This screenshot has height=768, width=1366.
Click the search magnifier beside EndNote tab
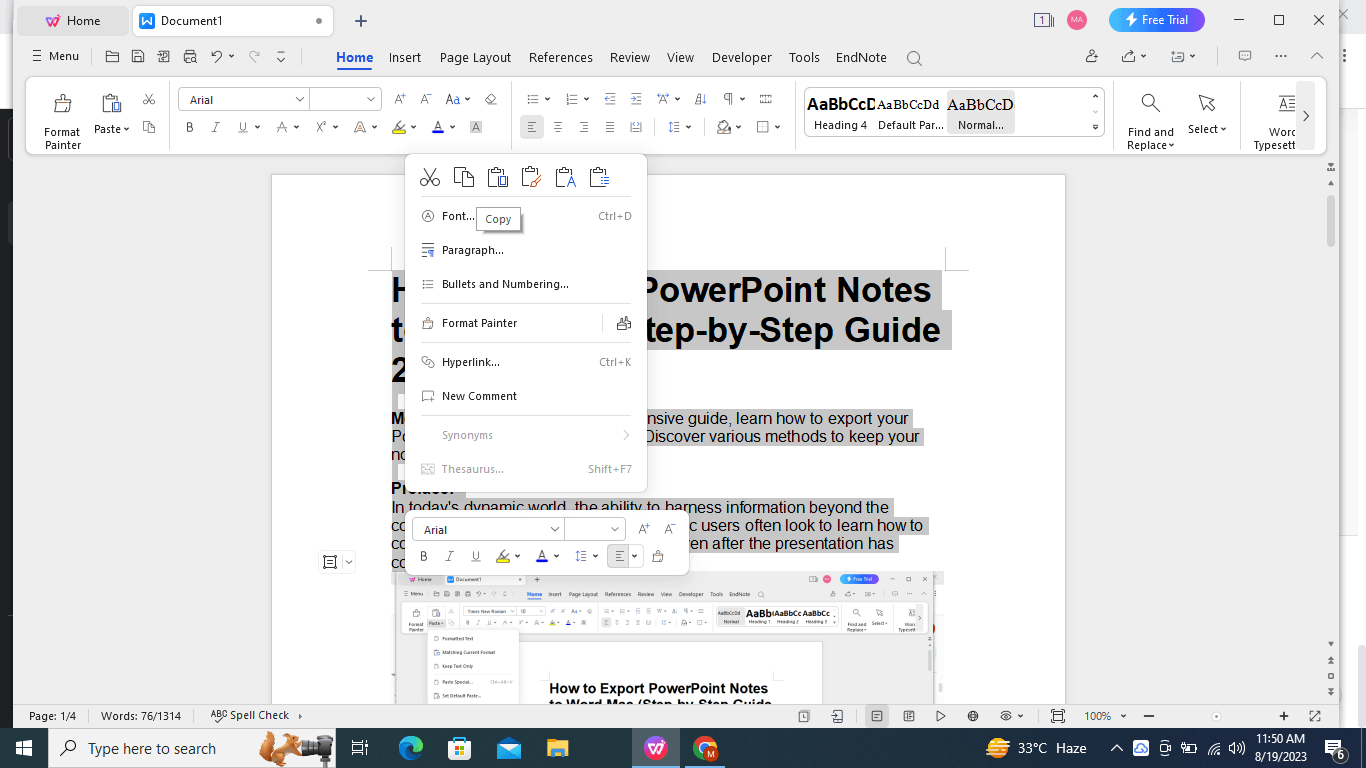pos(914,58)
